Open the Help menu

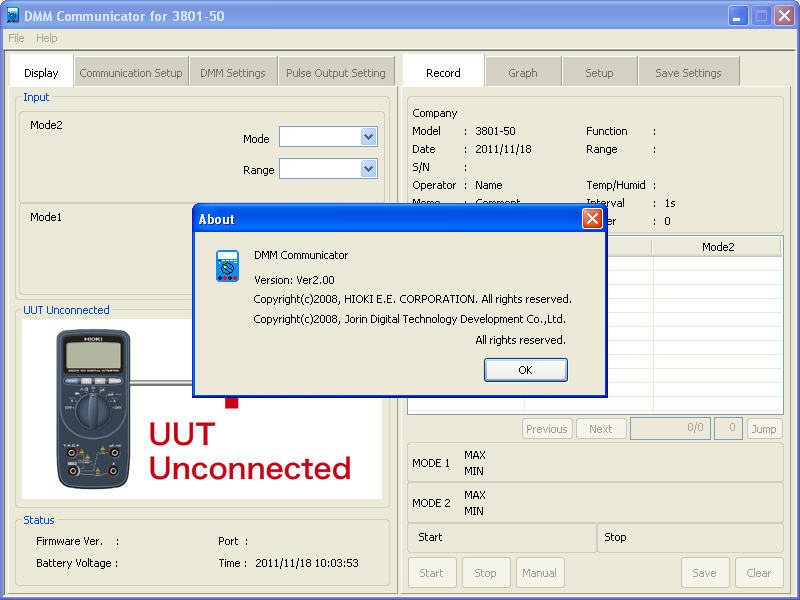[46, 38]
